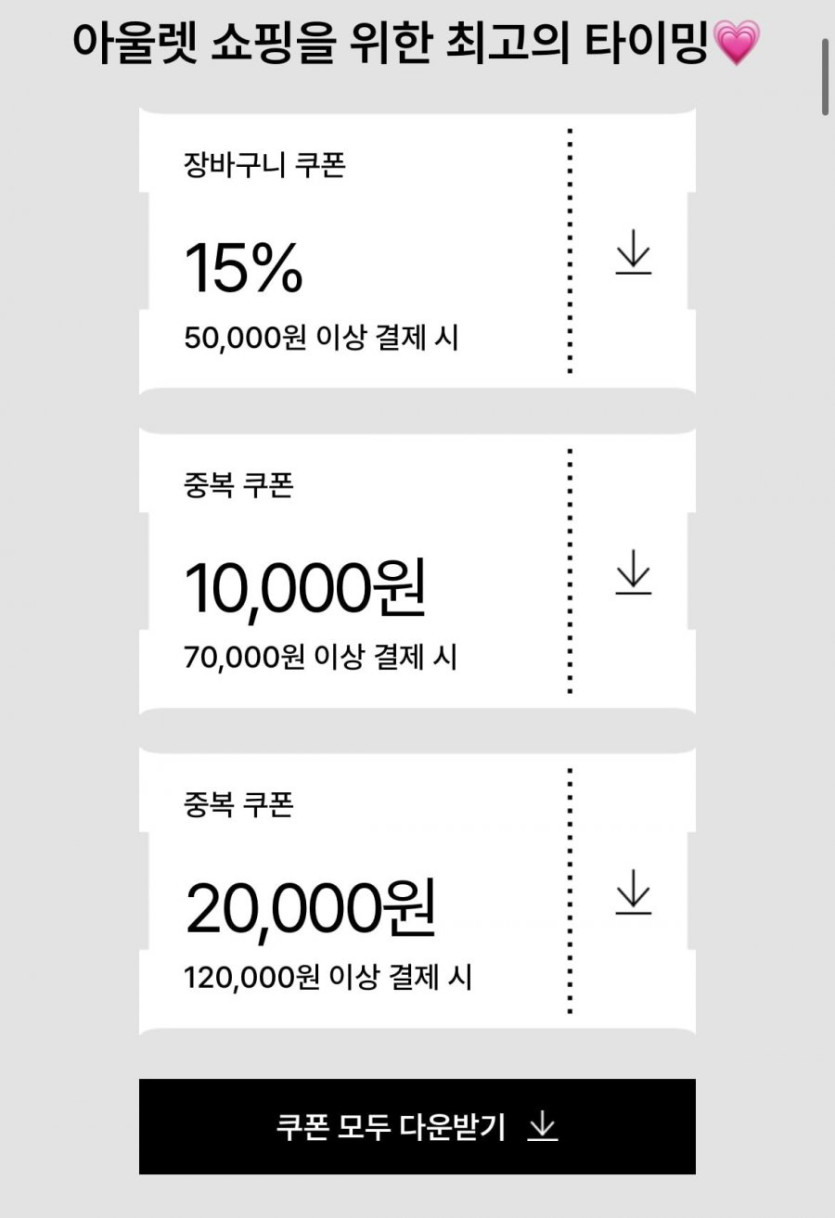The height and width of the screenshot is (1218, 835).
Task: Click 중복 쿠폰 label above 10,000원
Action: tap(239, 486)
